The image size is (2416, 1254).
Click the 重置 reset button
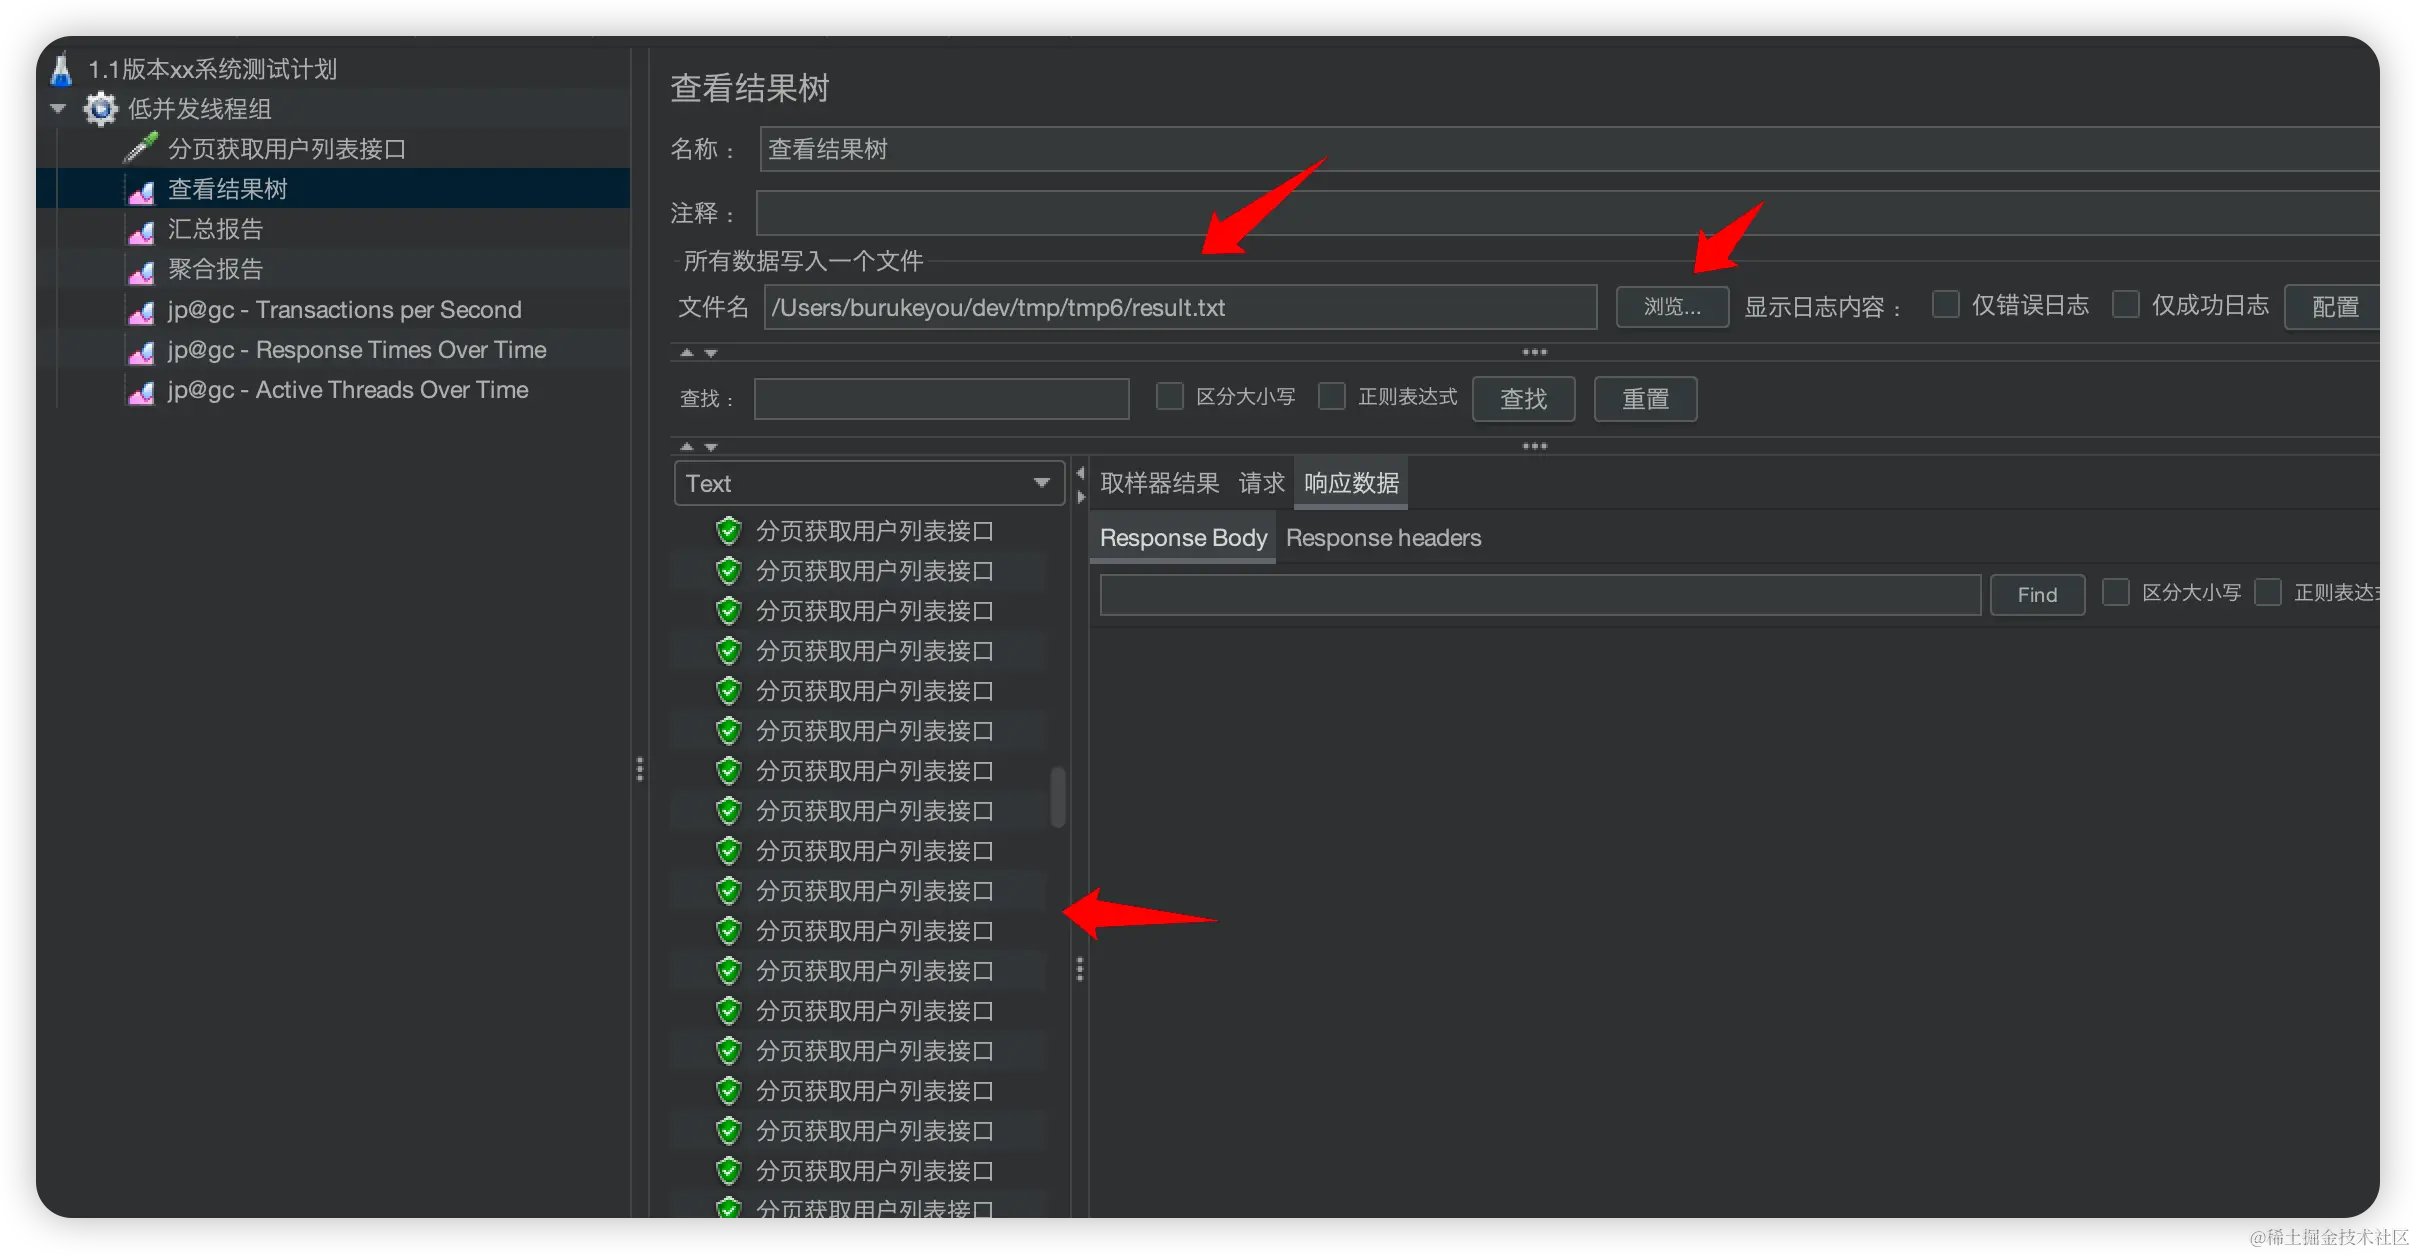pos(1645,399)
